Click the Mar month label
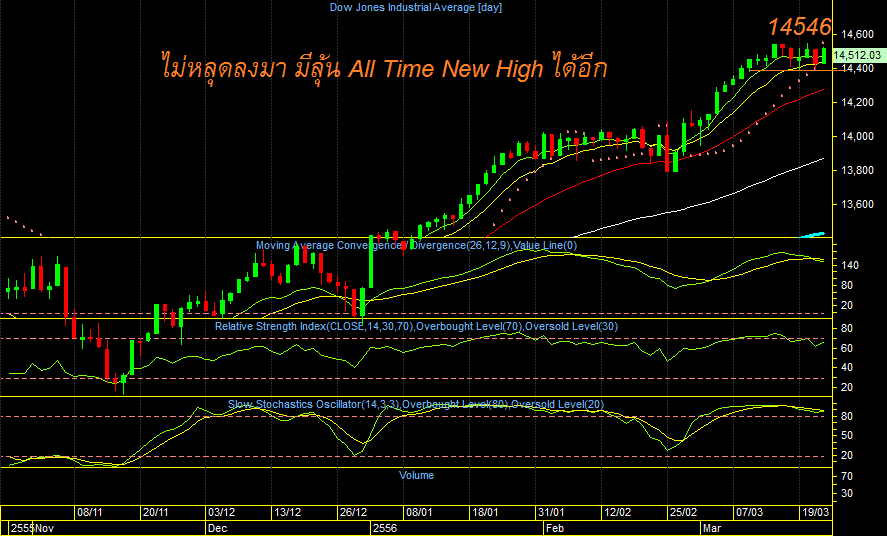 point(711,529)
